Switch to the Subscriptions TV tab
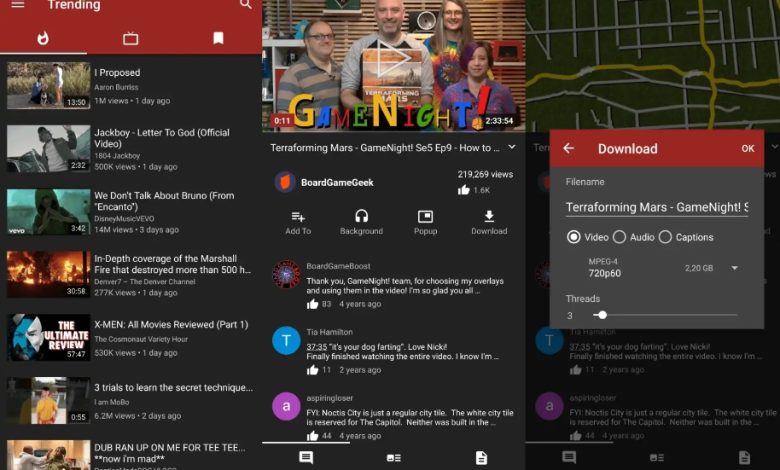The height and width of the screenshot is (470, 780). (130, 38)
